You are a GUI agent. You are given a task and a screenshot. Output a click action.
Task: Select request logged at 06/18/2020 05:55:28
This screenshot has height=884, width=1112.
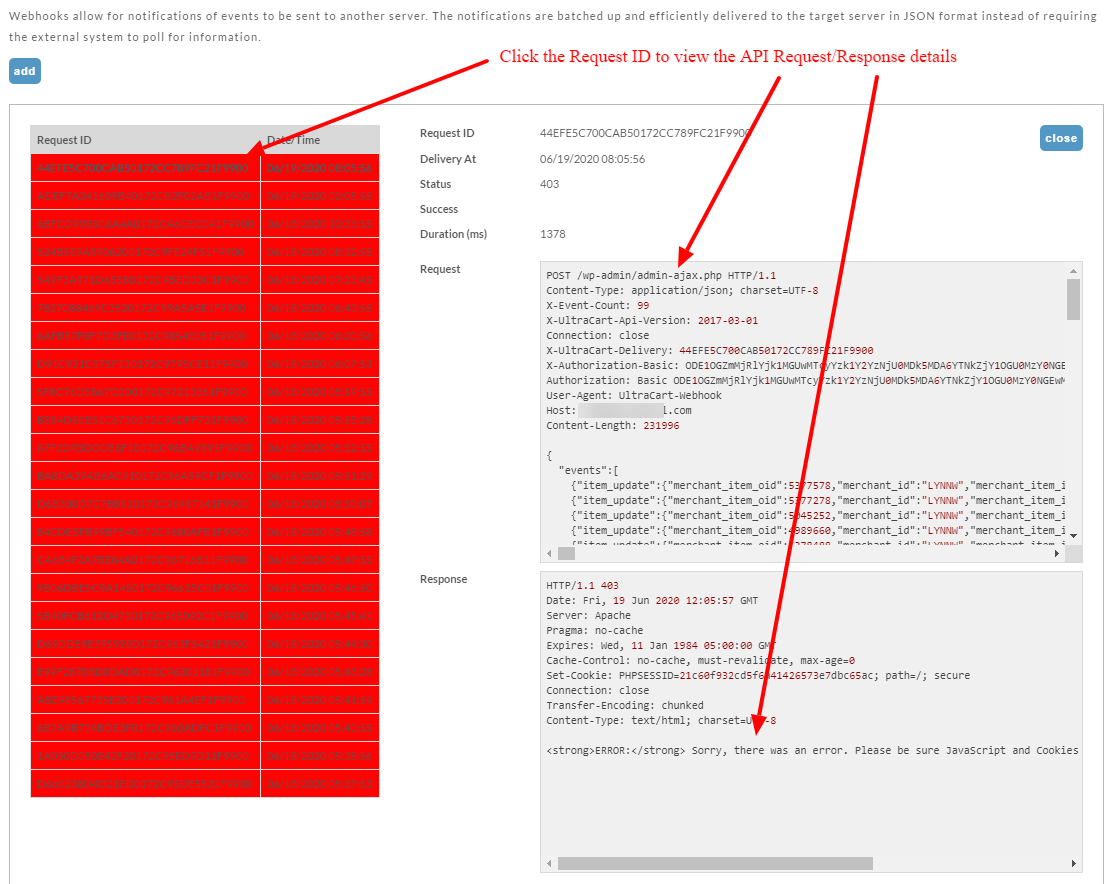coord(319,420)
